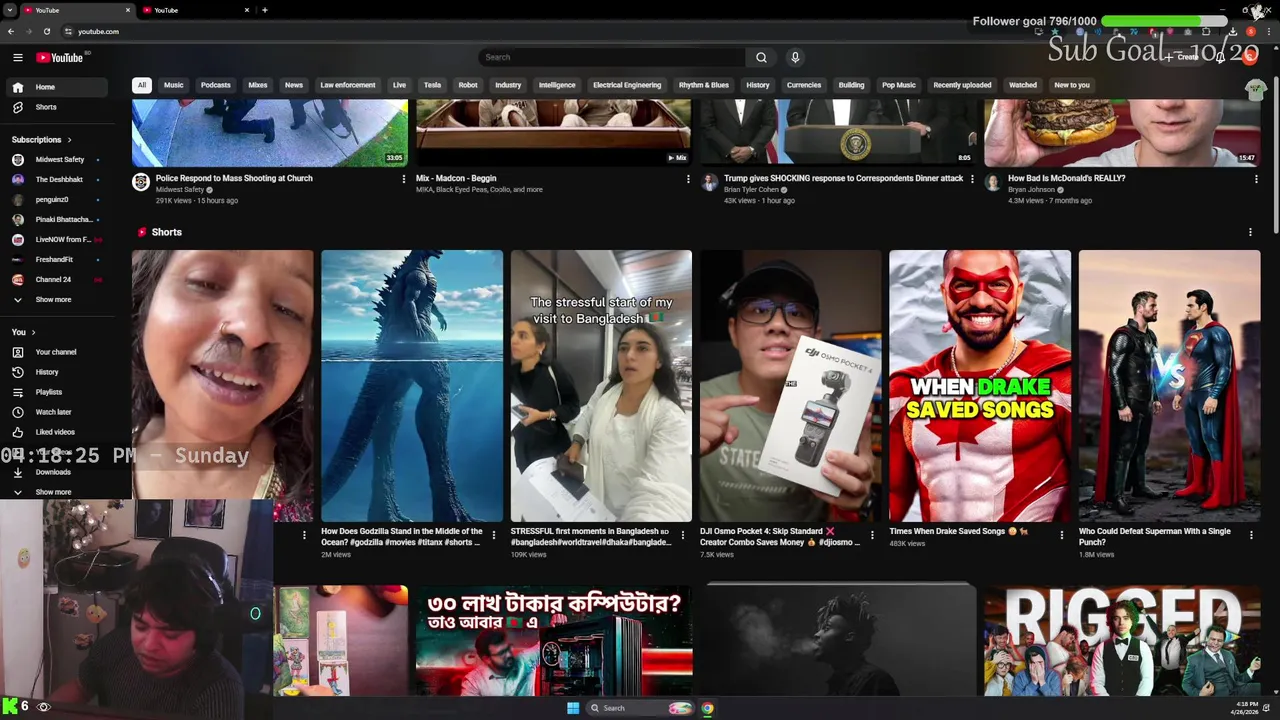Start voice search with the microphone

(795, 57)
